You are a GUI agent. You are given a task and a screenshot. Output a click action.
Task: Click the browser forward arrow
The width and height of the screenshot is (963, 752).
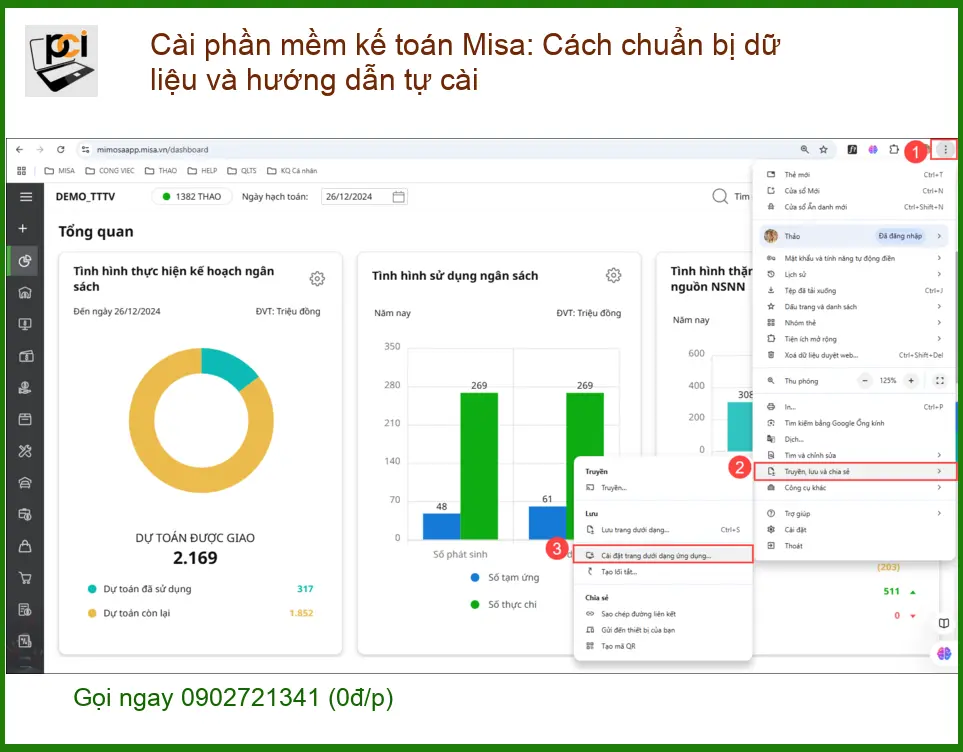click(x=40, y=149)
